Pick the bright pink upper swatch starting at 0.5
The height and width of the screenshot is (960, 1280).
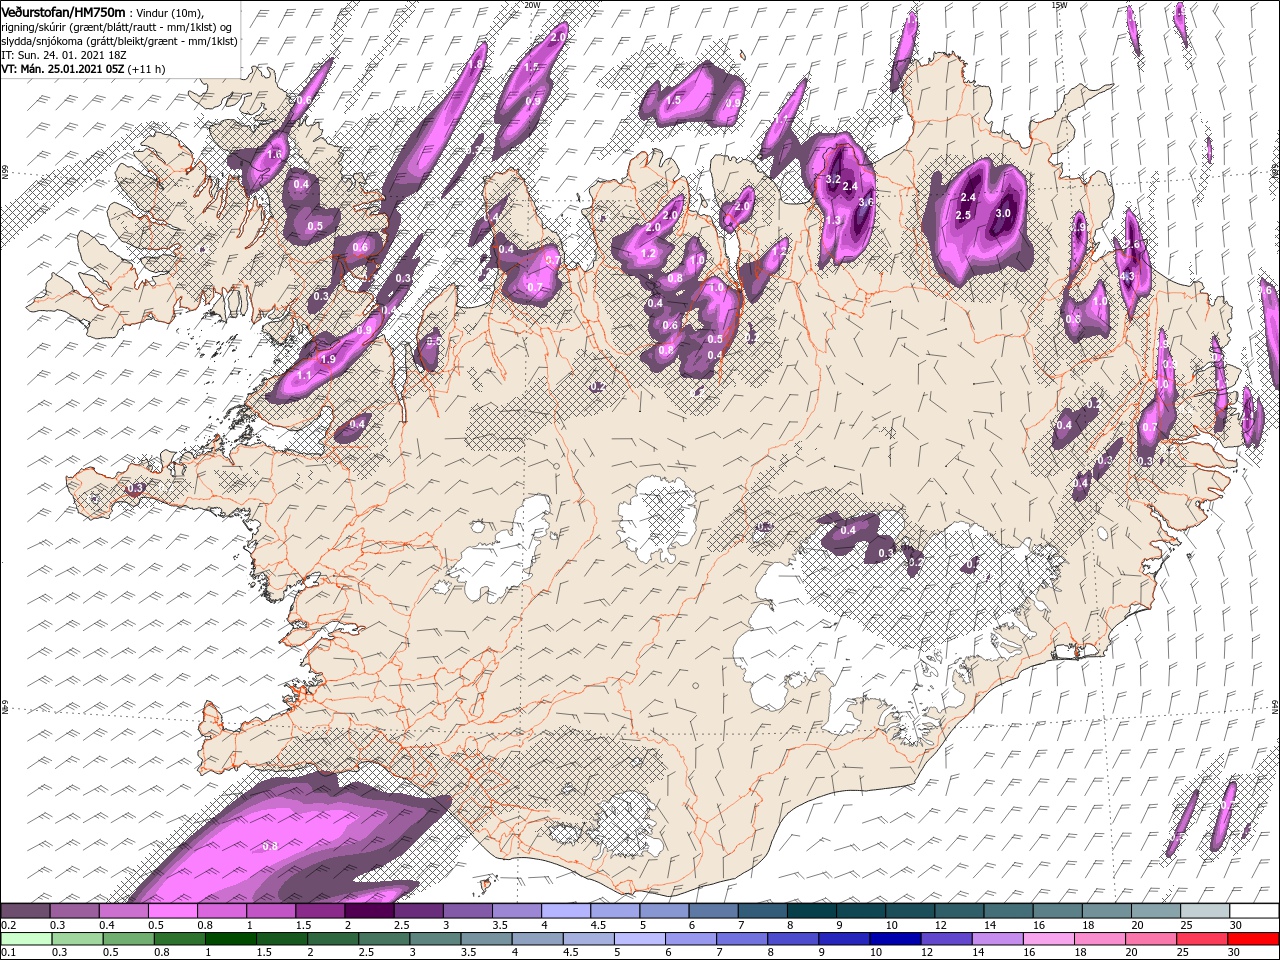point(173,911)
